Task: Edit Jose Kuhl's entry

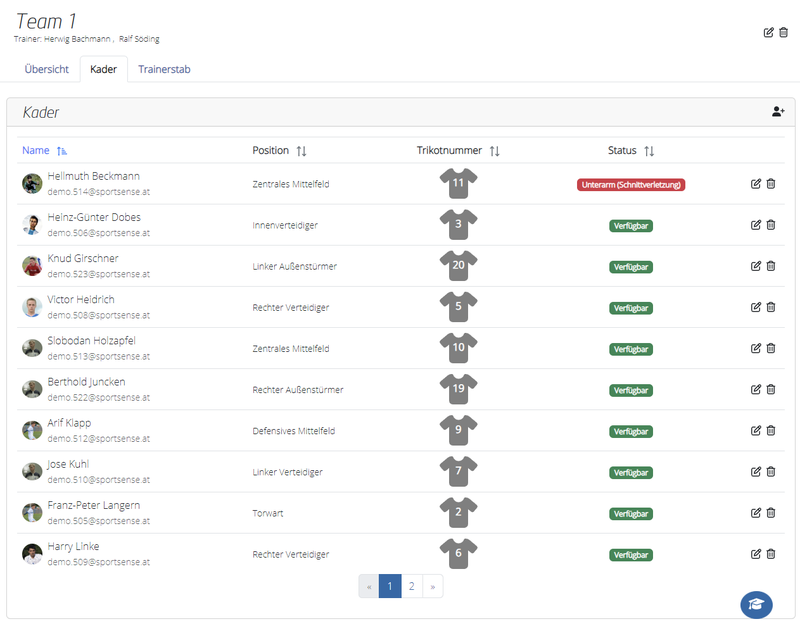Action: pos(756,472)
